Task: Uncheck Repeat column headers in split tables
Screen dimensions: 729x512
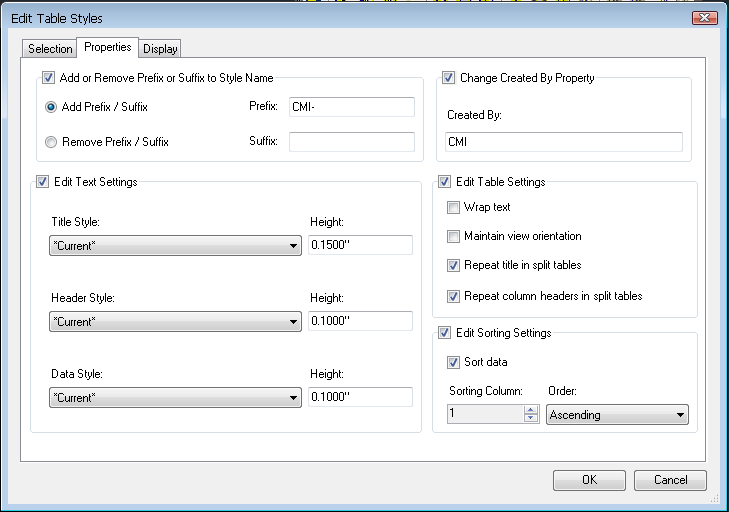Action: tap(454, 297)
